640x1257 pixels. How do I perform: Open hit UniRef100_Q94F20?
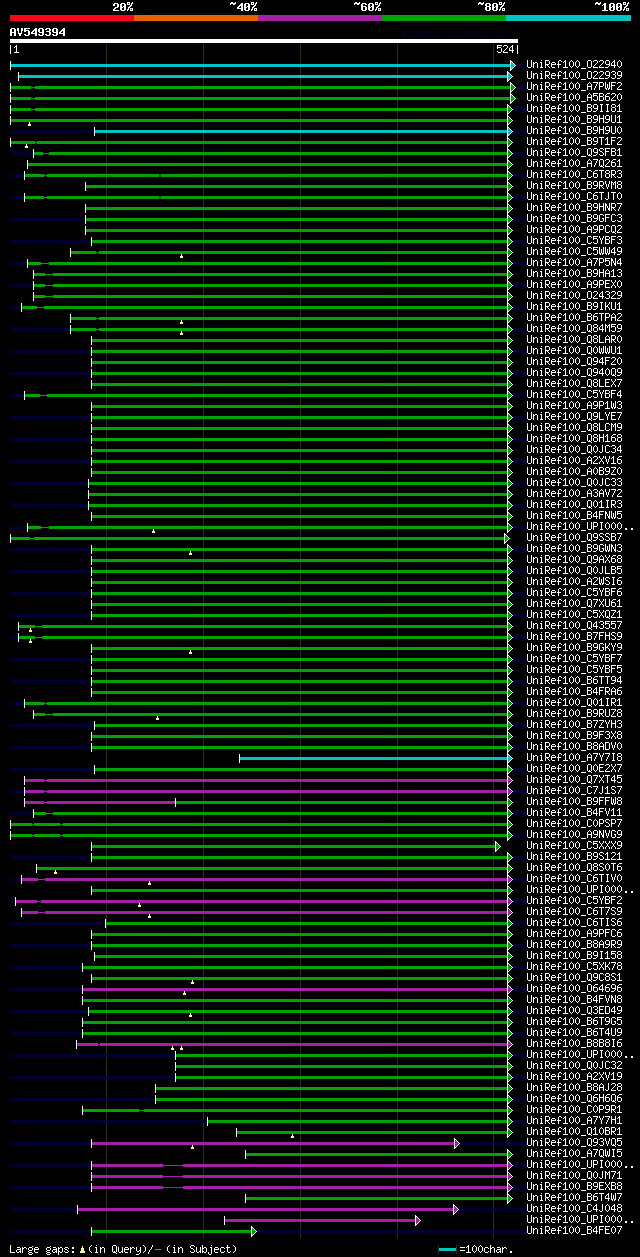pyautogui.click(x=574, y=362)
